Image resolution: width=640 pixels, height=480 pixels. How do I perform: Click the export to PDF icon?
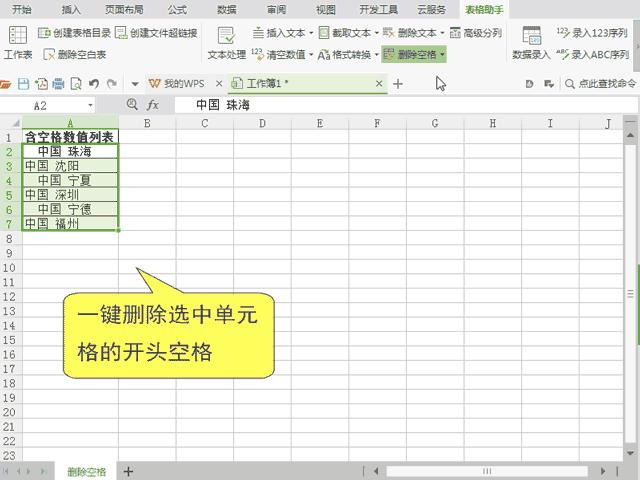coord(41,84)
